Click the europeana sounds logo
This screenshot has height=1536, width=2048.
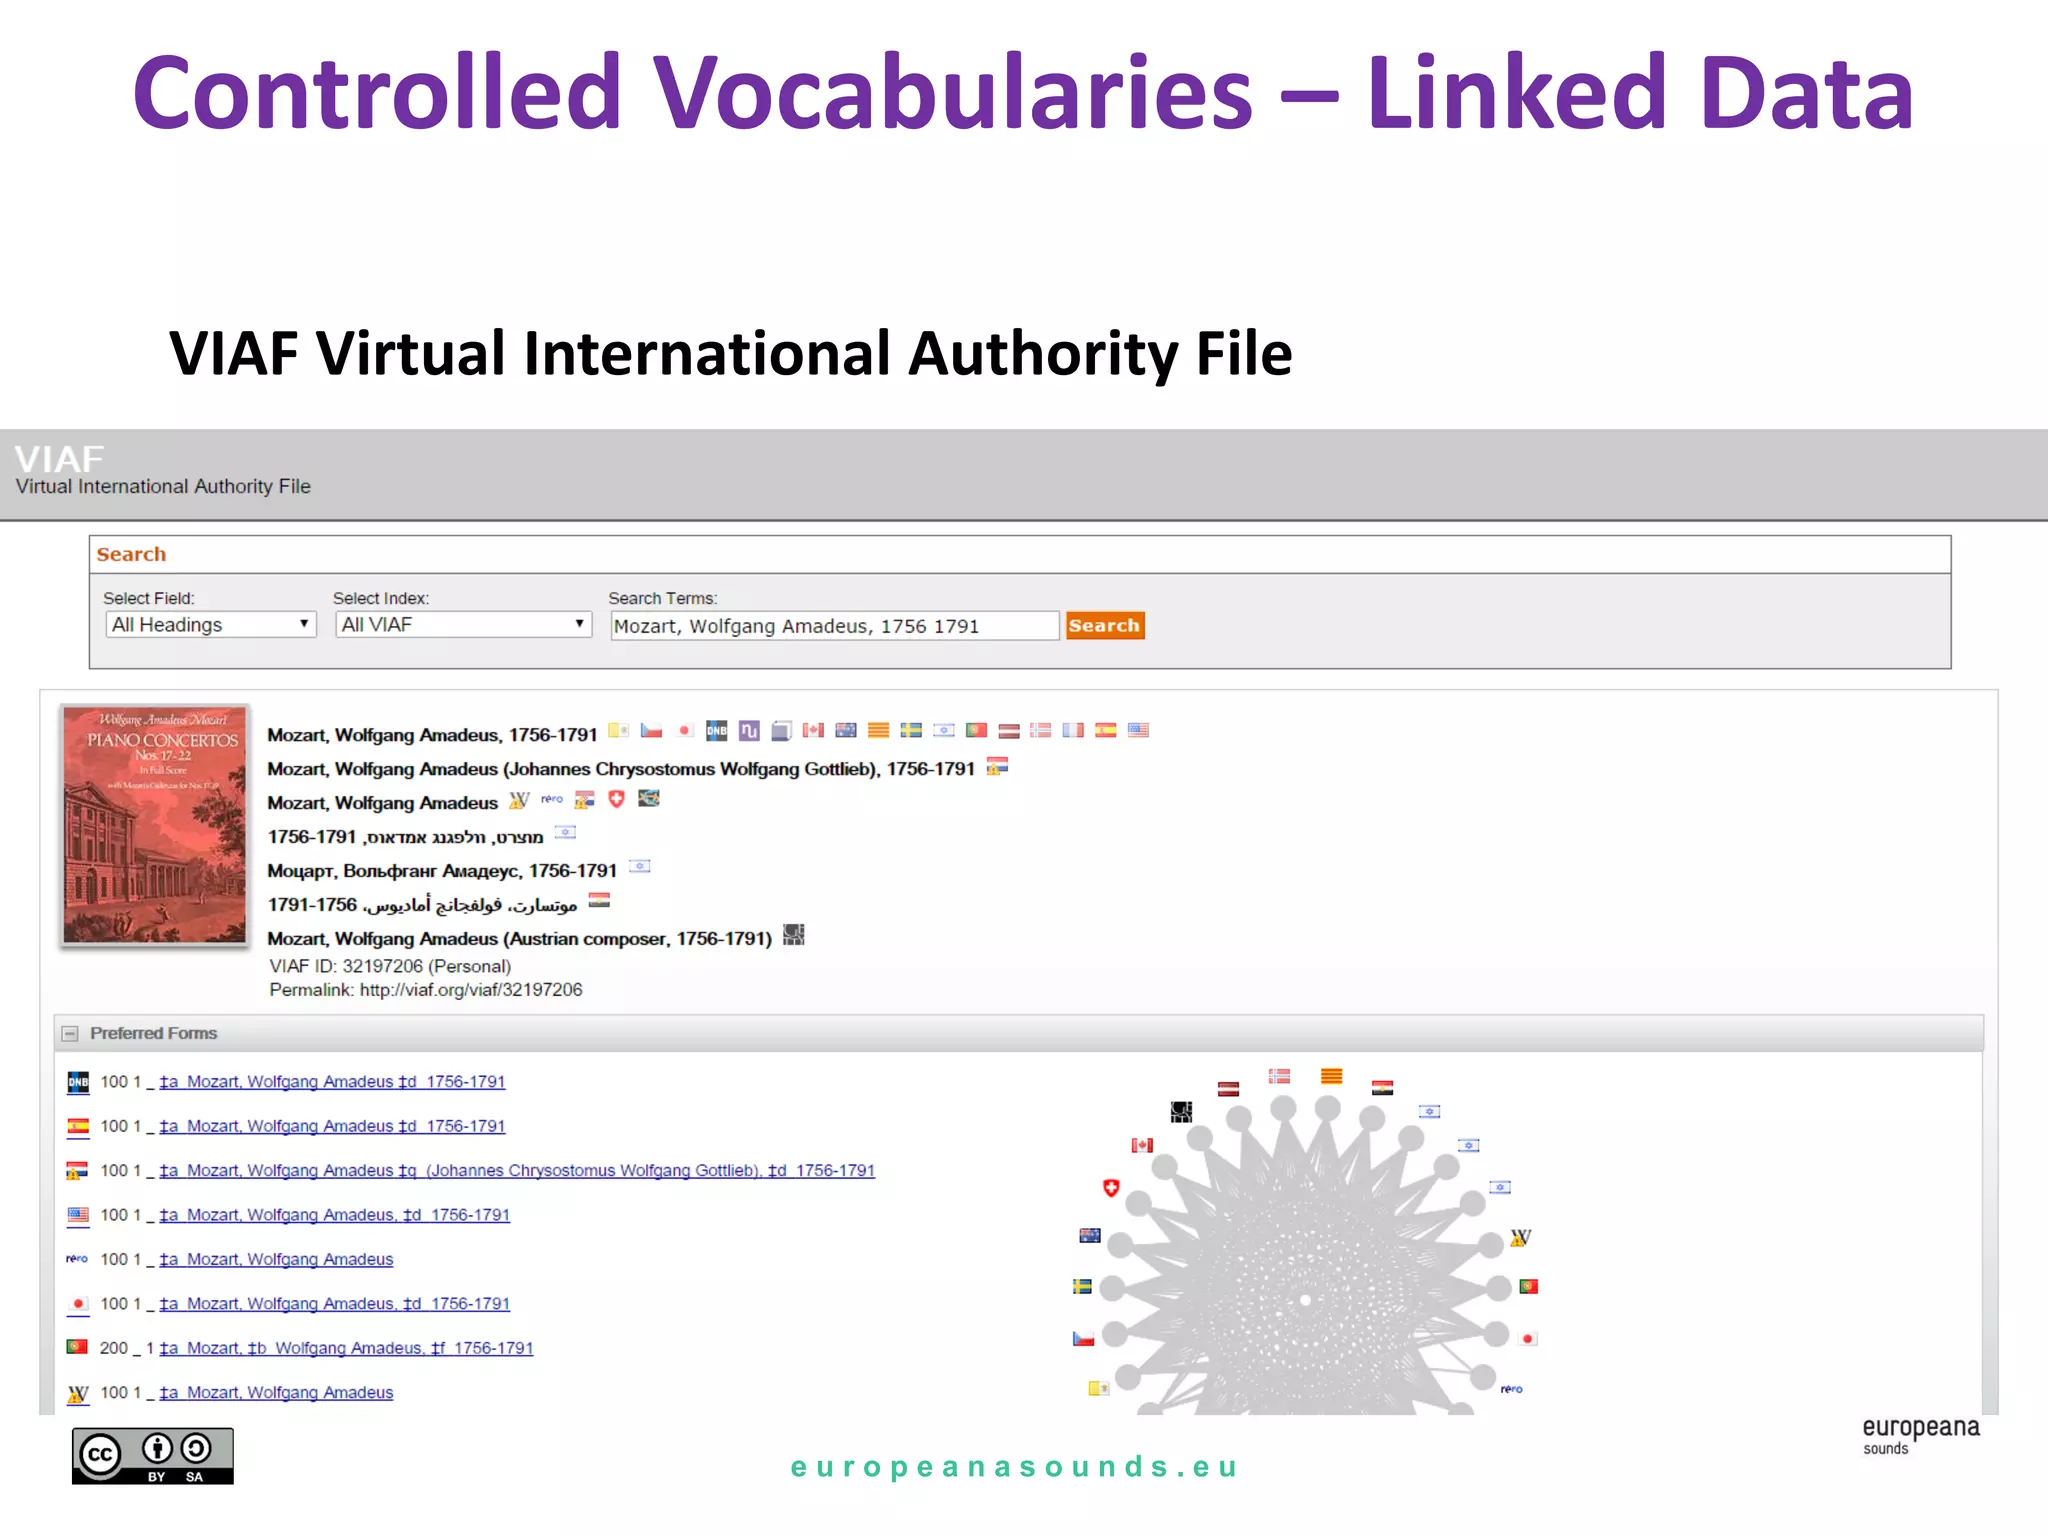pyautogui.click(x=1921, y=1435)
